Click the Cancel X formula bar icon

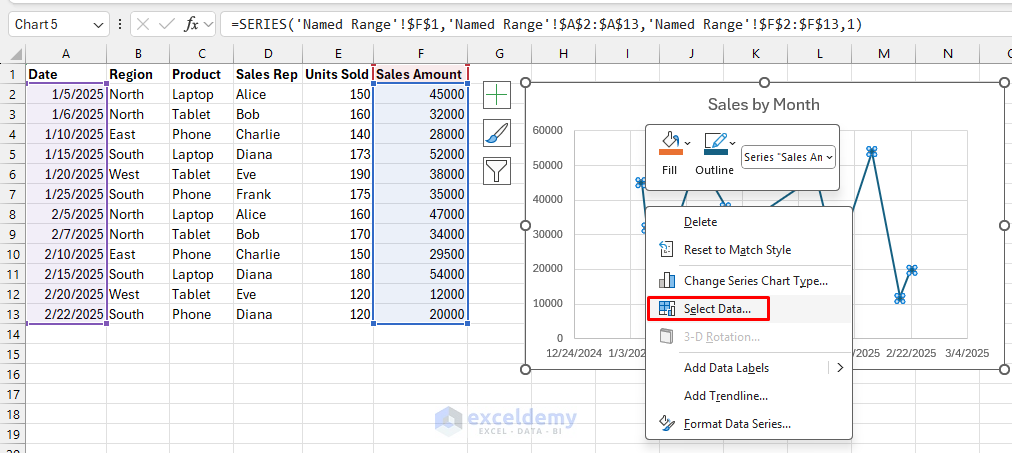(x=144, y=25)
